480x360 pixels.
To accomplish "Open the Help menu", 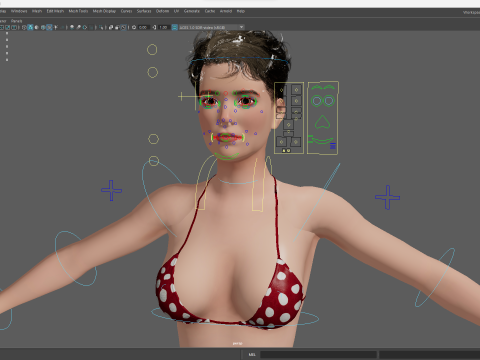I will pyautogui.click(x=241, y=11).
